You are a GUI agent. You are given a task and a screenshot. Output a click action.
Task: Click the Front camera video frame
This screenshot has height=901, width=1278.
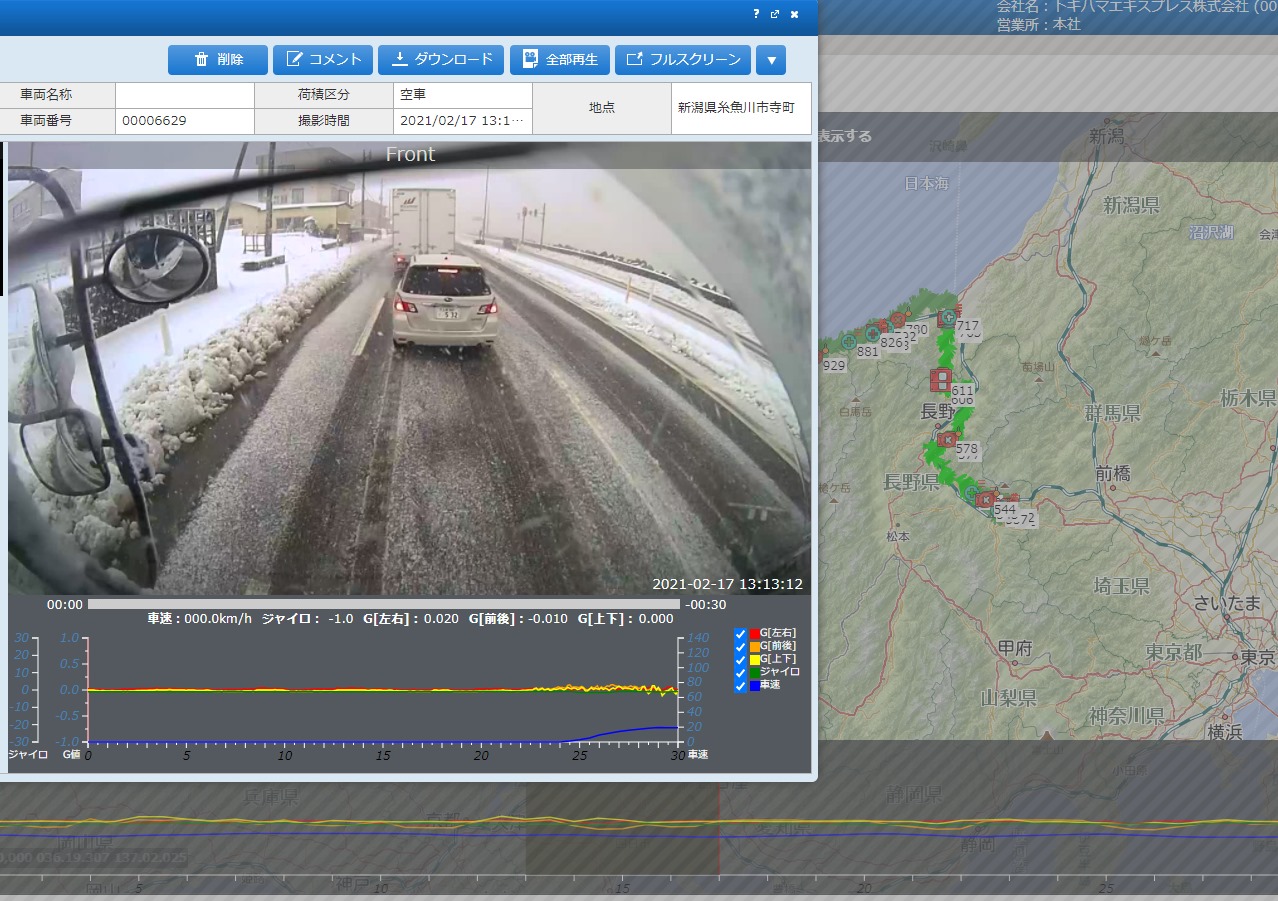click(409, 369)
